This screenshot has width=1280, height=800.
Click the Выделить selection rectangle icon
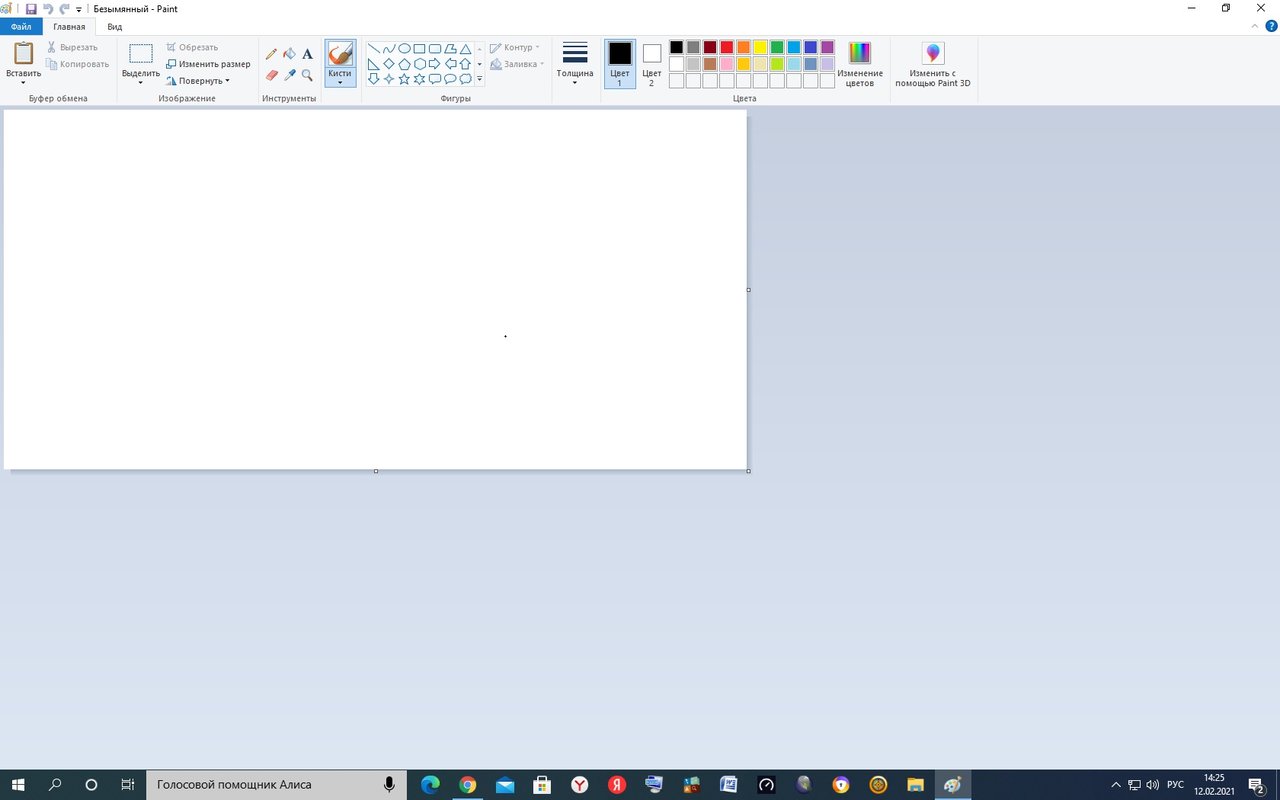point(140,54)
